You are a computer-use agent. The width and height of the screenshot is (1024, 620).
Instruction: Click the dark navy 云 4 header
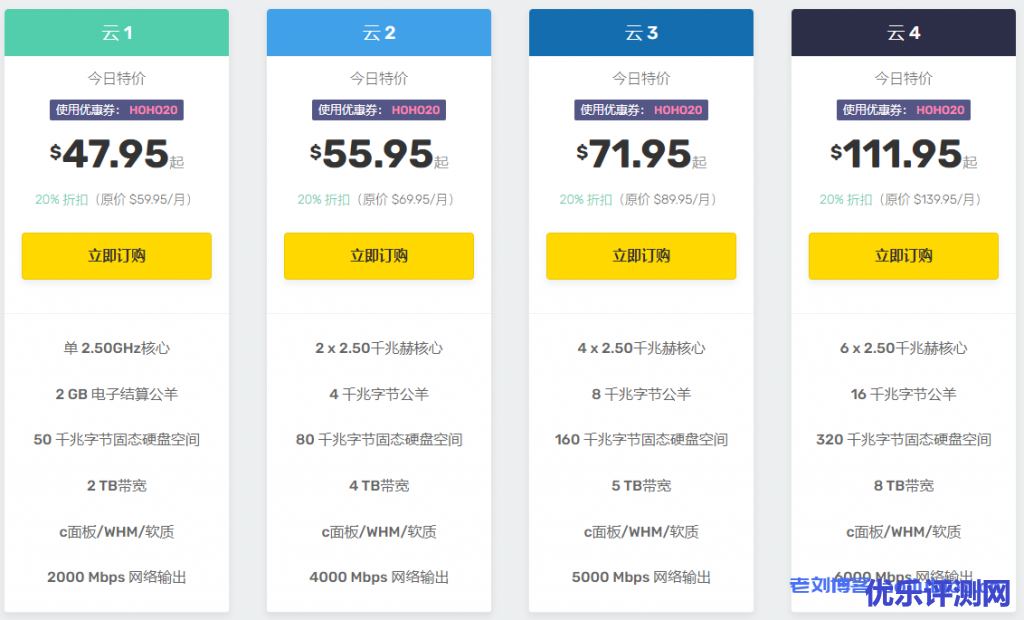tap(903, 33)
